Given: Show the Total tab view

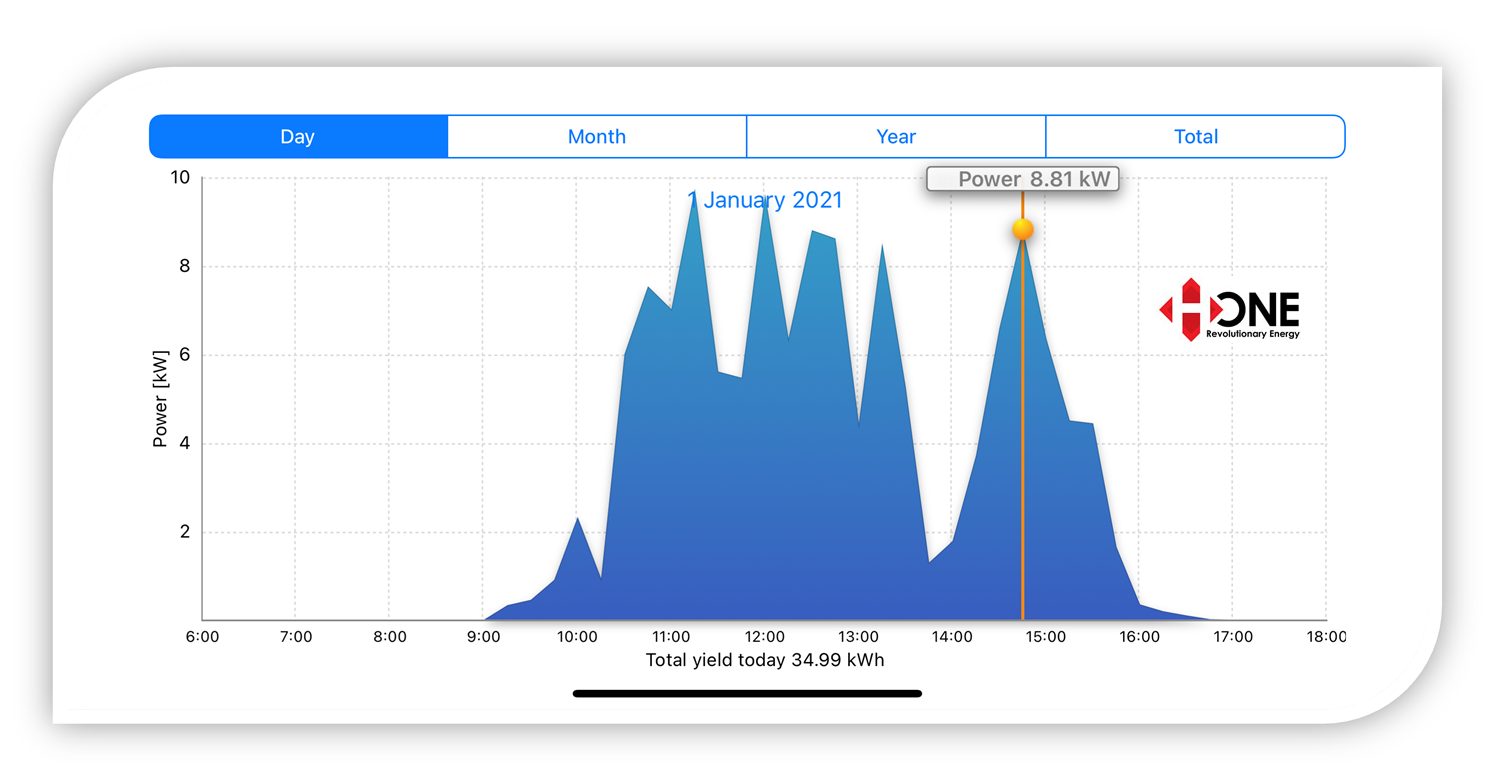Looking at the screenshot, I should tap(1195, 137).
